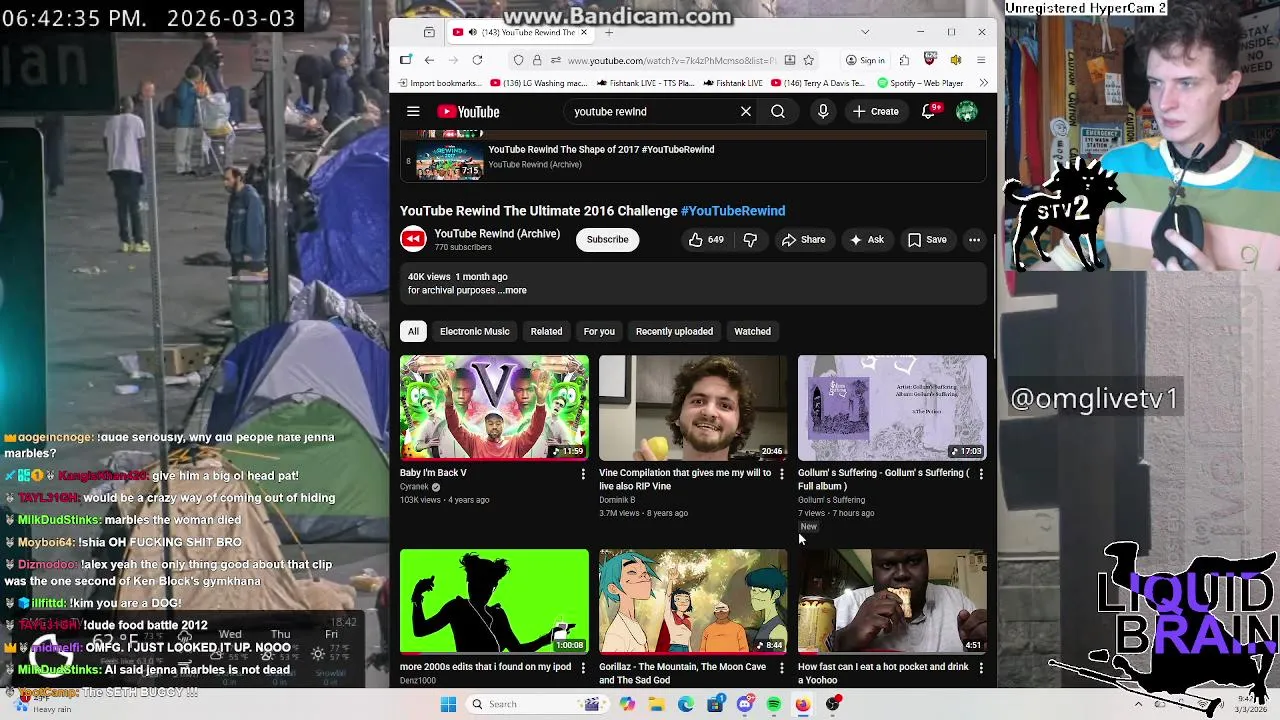The image size is (1280, 720).
Task: Open YouTube notifications bell
Action: click(929, 112)
